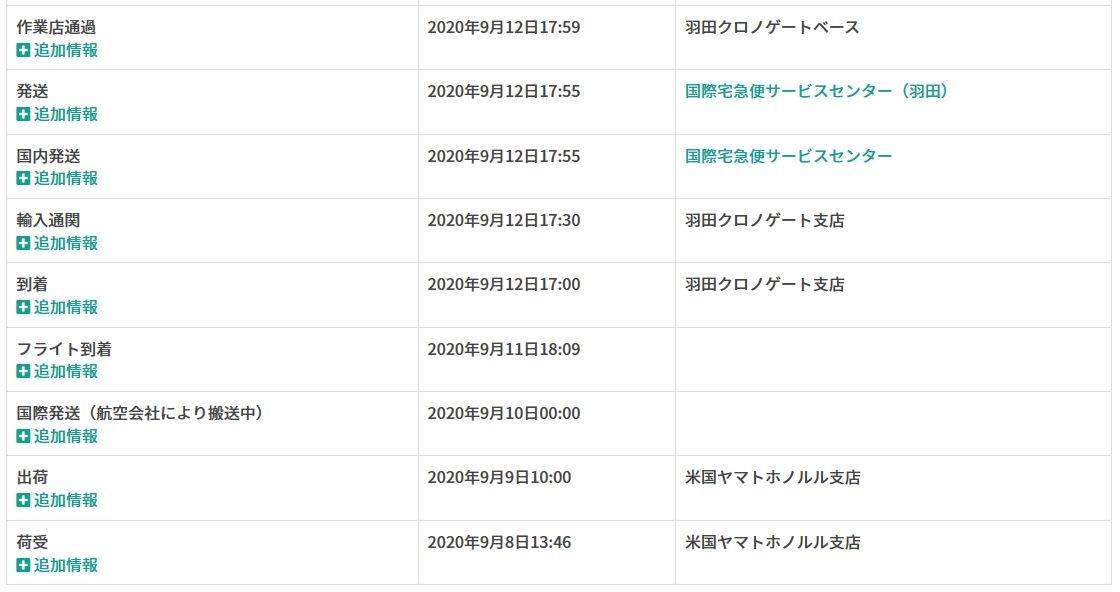Viewport: 1120px width, 592px height.
Task: Click the 2020年9月11日18:09 timestamp cell
Action: coord(503,349)
